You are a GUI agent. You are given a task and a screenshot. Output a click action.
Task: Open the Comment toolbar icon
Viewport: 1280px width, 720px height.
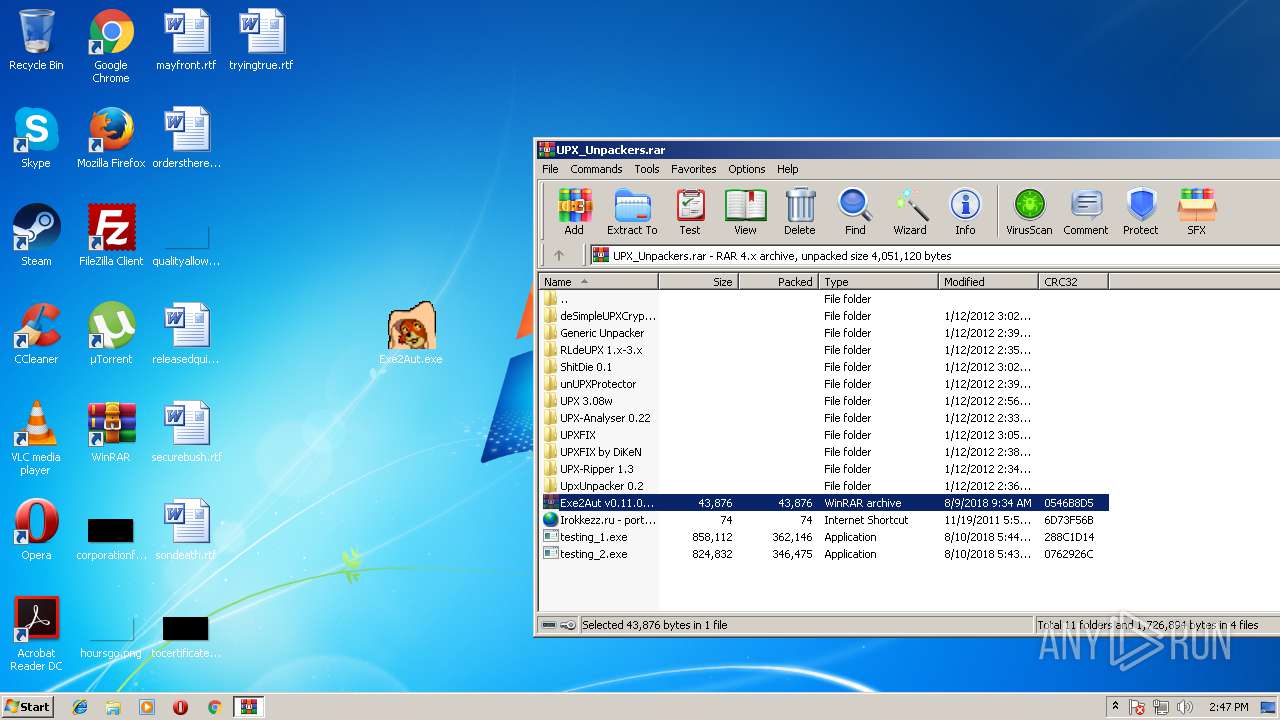tap(1086, 212)
